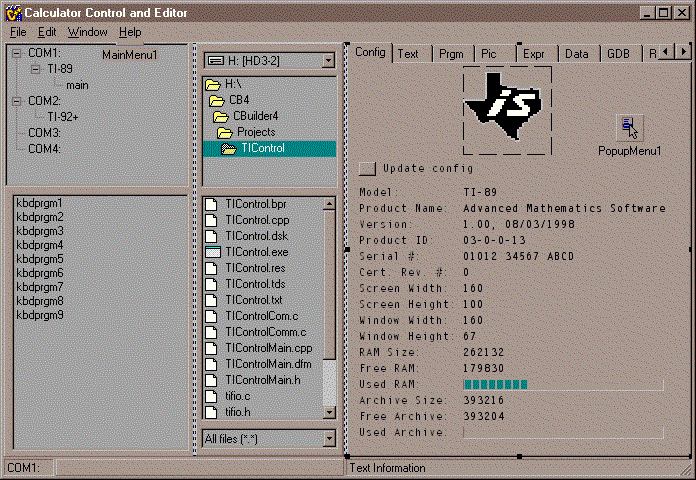Select kbdprgm8 in the program list
The image size is (696, 480).
40,301
